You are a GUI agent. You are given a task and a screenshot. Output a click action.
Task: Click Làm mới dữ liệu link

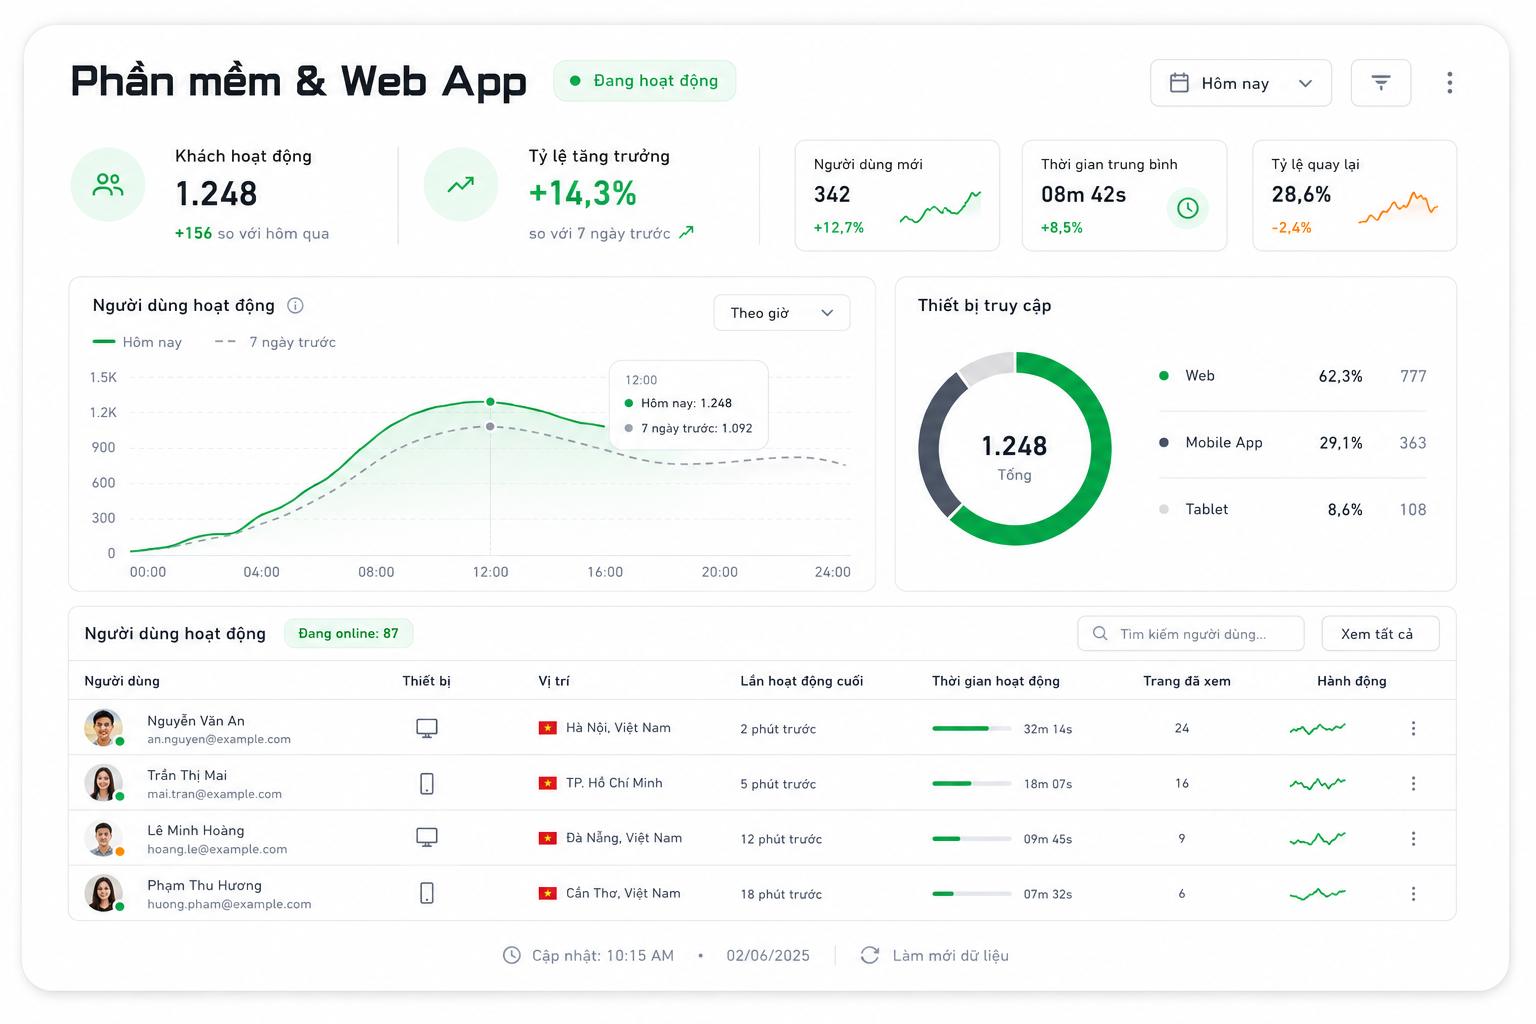click(950, 956)
